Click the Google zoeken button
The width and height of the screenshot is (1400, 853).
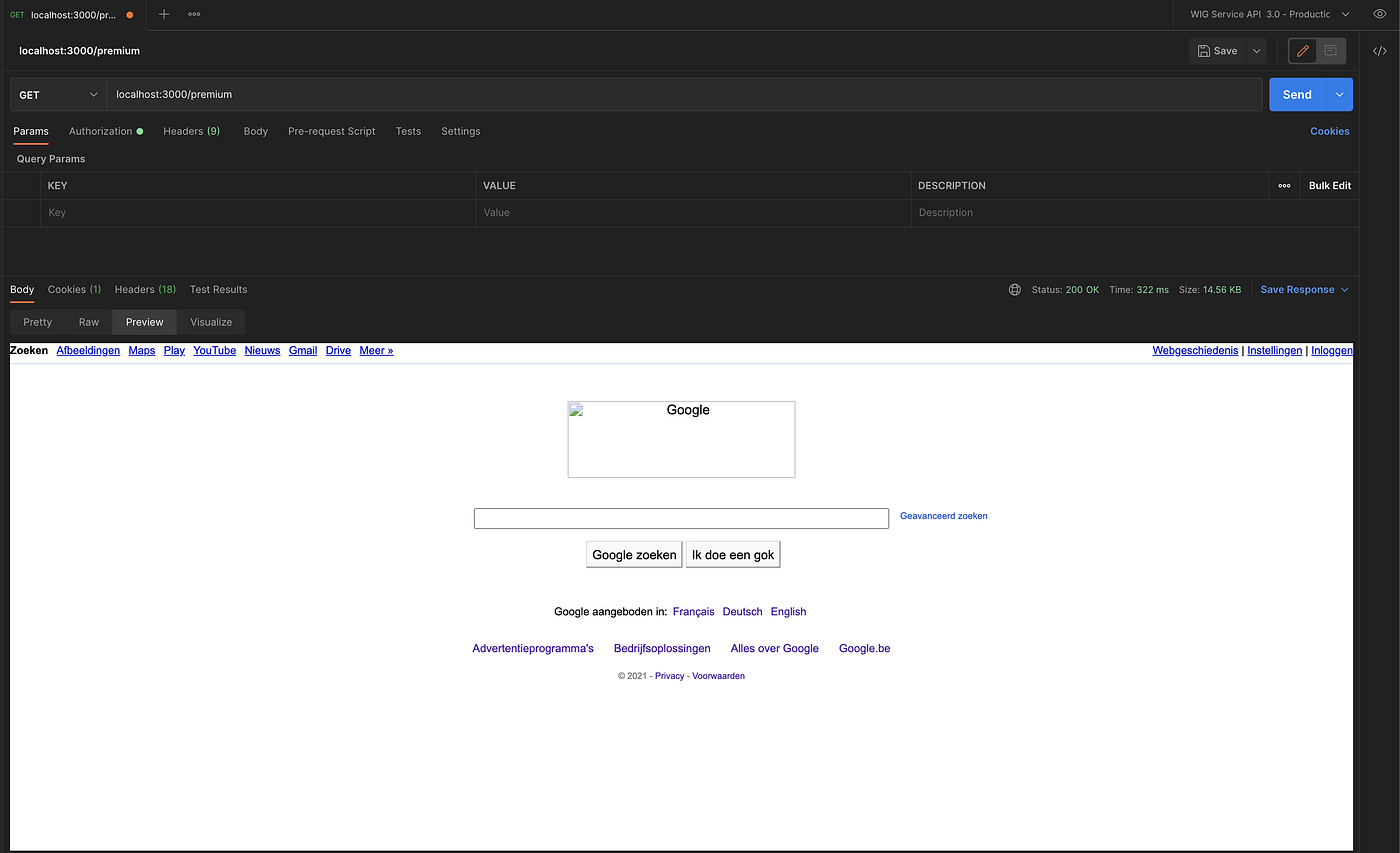tap(634, 555)
